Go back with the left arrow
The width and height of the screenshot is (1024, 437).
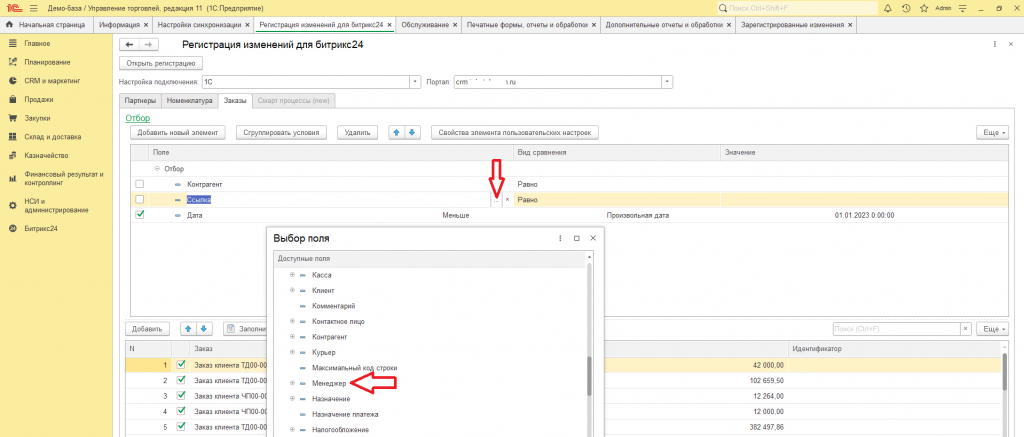point(129,44)
